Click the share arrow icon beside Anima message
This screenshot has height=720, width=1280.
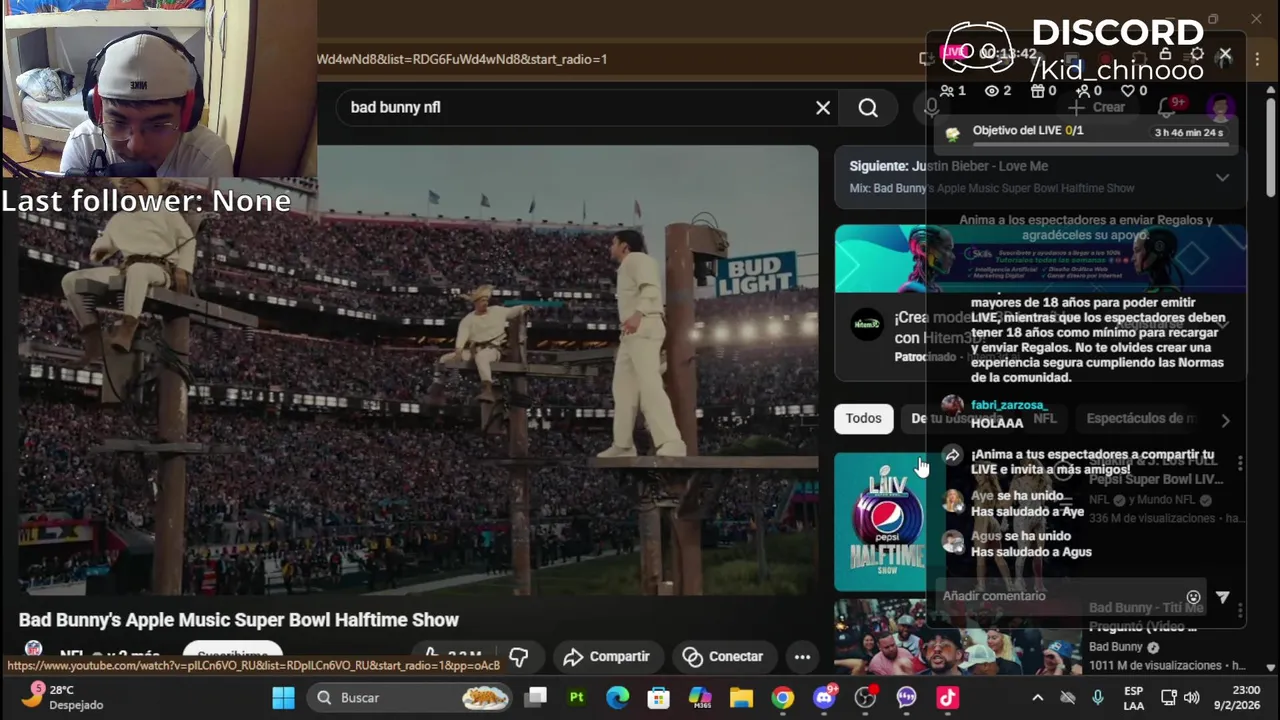pyautogui.click(x=952, y=456)
